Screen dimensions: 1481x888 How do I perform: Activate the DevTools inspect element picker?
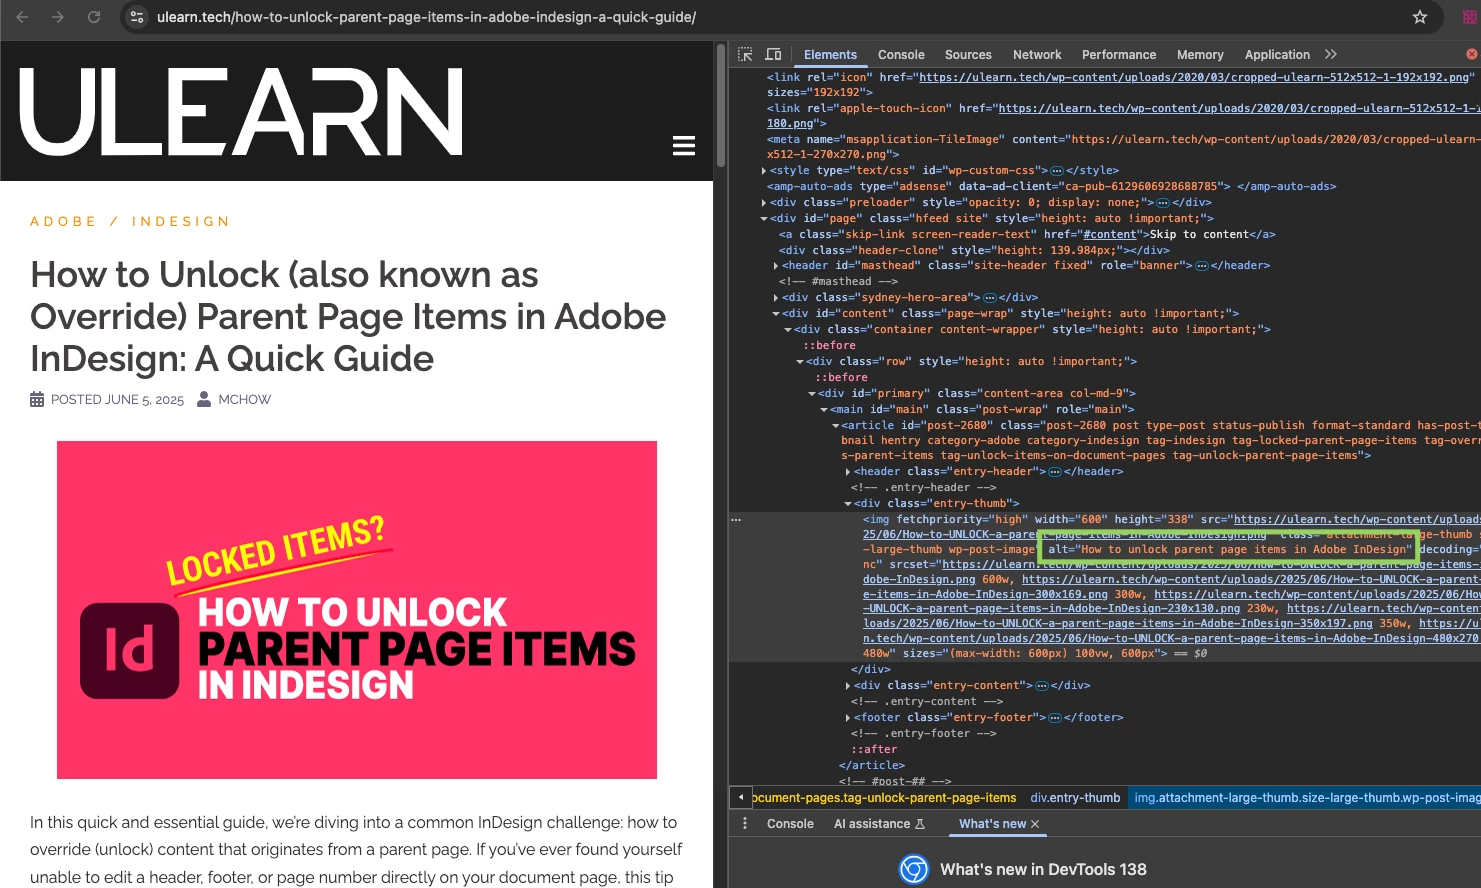745,54
